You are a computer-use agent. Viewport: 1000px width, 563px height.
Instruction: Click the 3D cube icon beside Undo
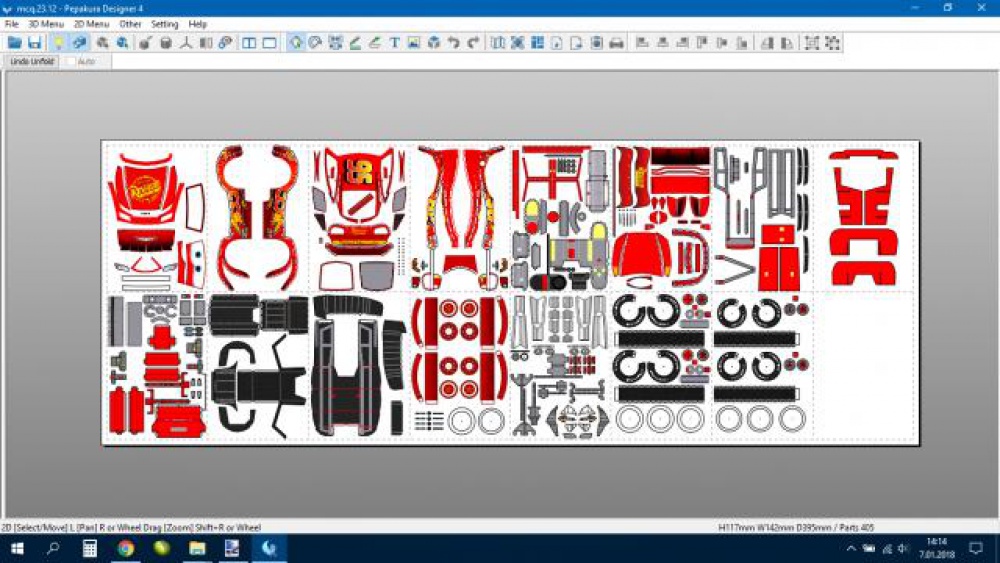434,43
